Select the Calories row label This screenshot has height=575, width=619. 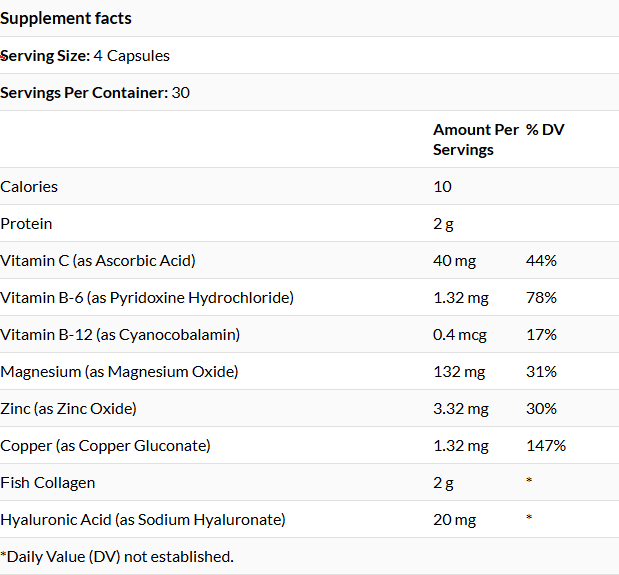coord(29,187)
